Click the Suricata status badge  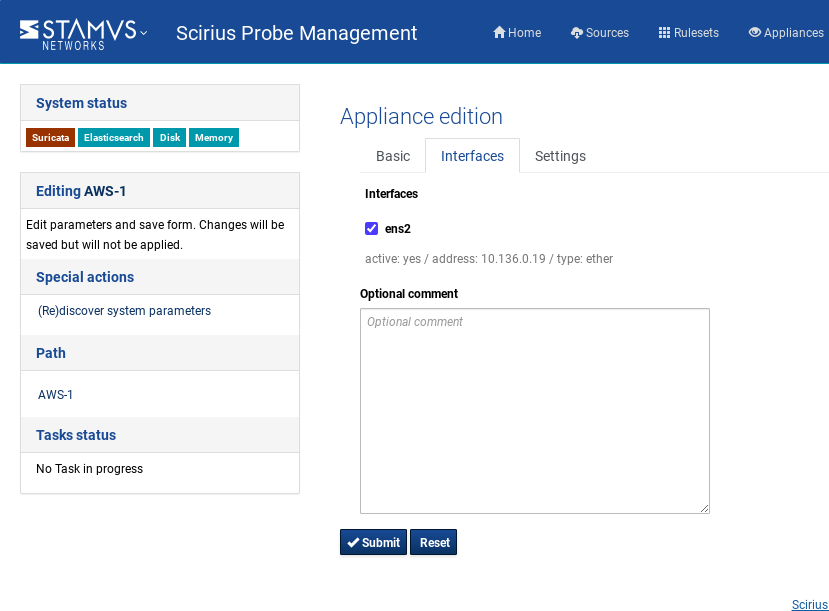(x=50, y=138)
